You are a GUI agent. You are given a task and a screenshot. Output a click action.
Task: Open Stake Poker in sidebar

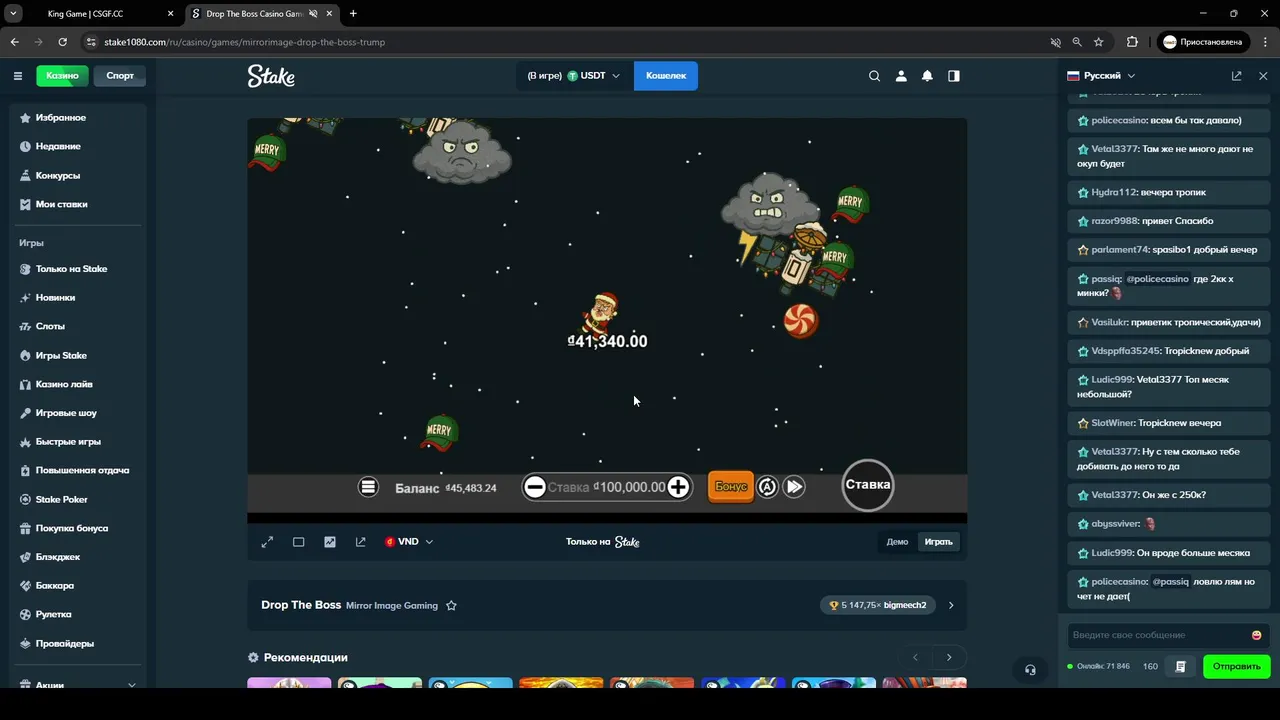click(x=62, y=500)
